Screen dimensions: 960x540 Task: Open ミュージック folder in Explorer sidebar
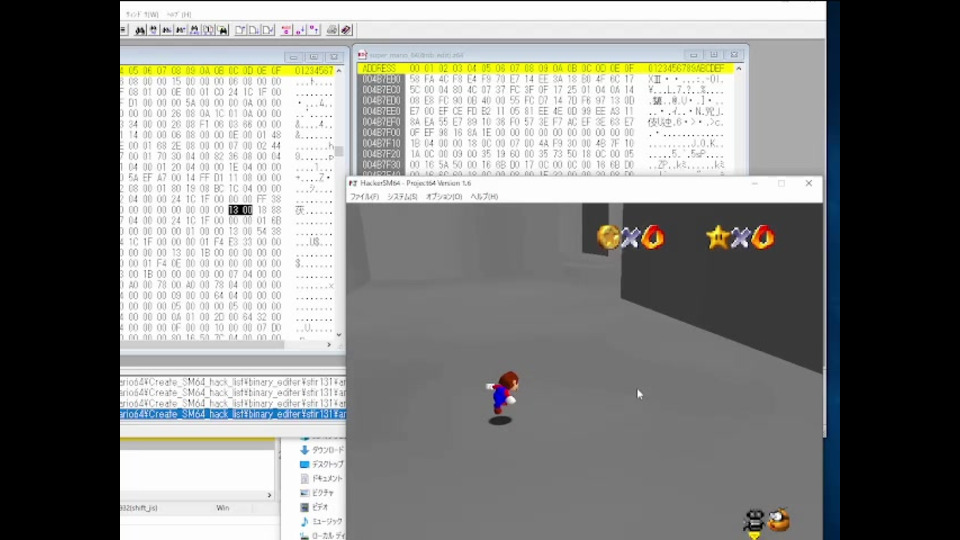[321, 522]
